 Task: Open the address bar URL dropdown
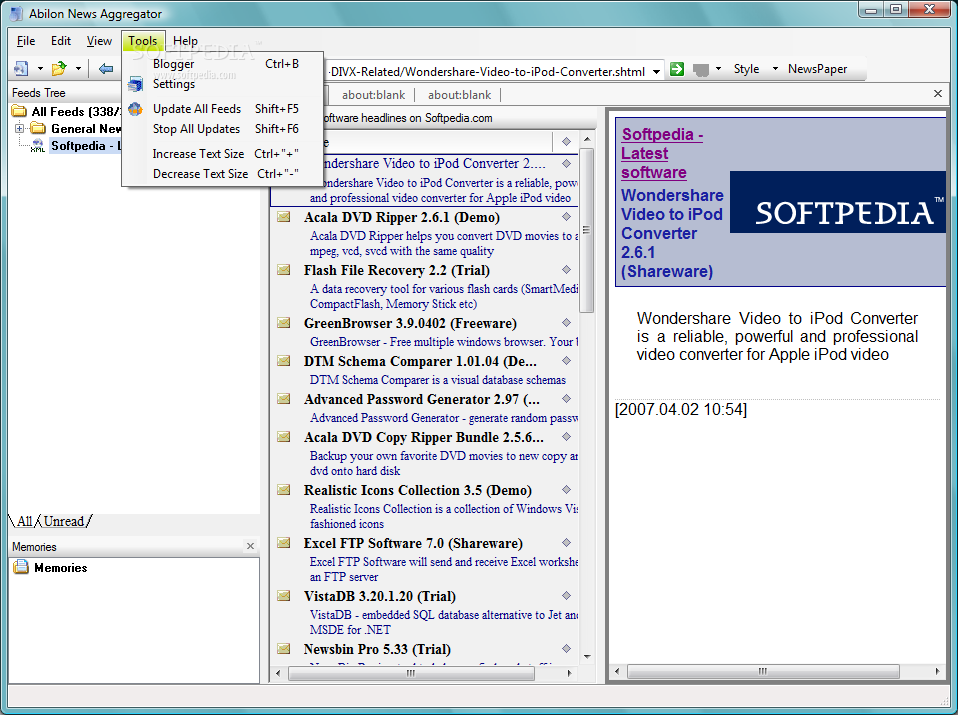(x=656, y=72)
